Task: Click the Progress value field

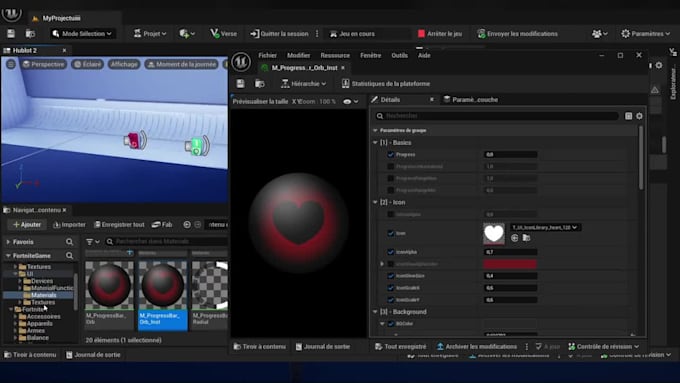Action: click(x=510, y=154)
